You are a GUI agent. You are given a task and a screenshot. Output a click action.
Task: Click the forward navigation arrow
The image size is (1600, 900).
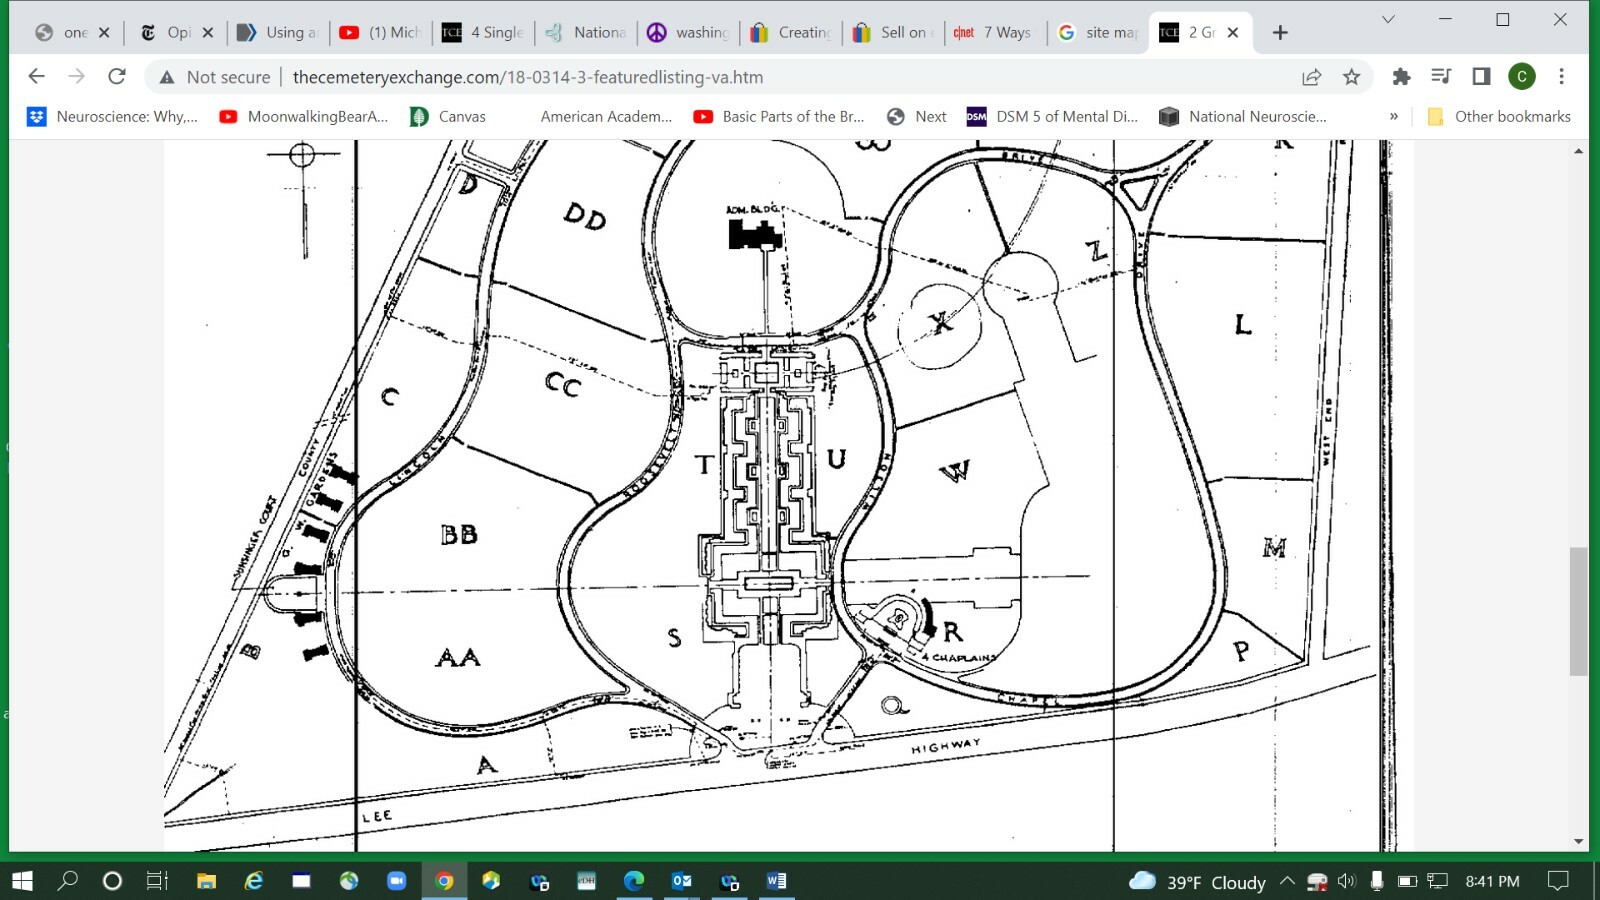click(76, 77)
